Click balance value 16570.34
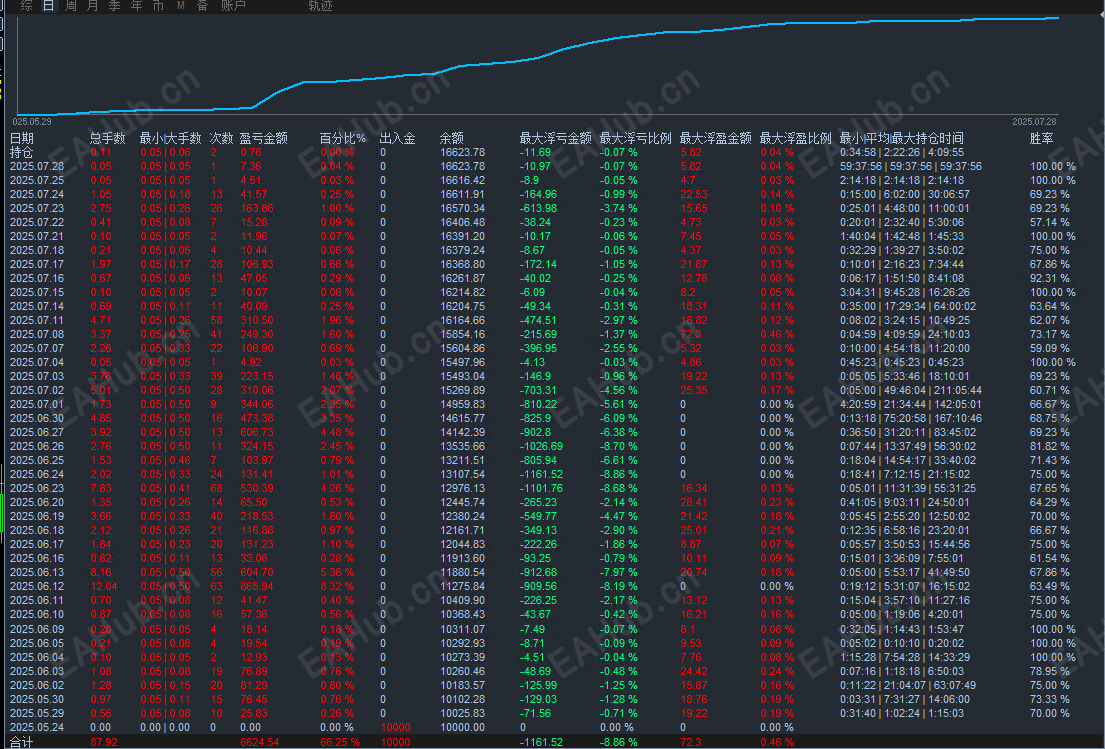 [x=462, y=209]
